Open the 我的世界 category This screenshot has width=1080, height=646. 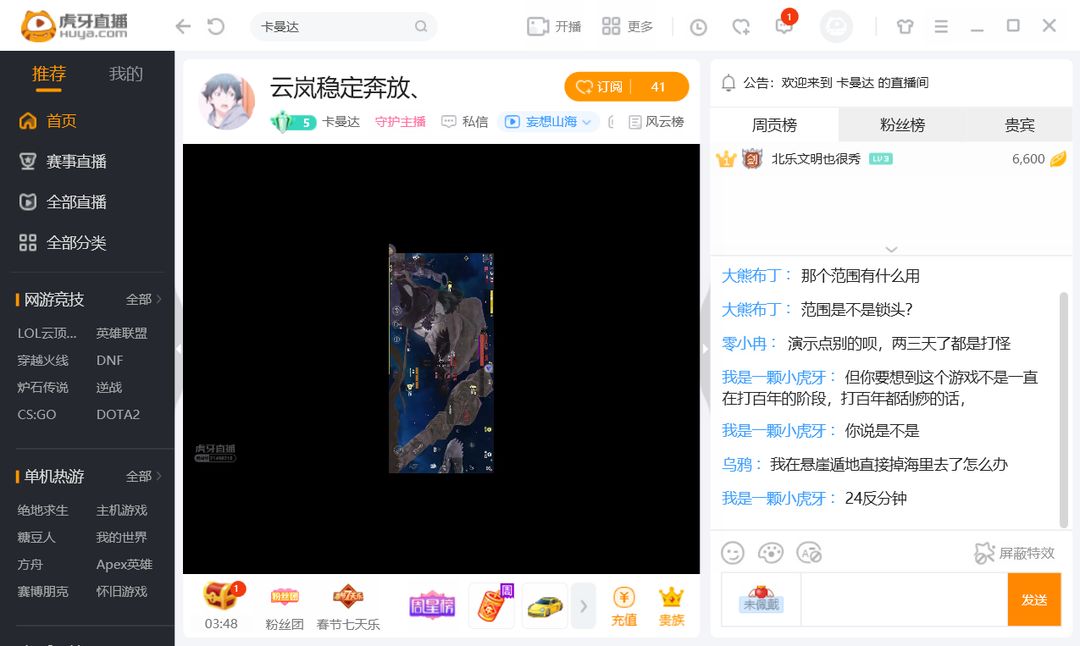tap(121, 537)
